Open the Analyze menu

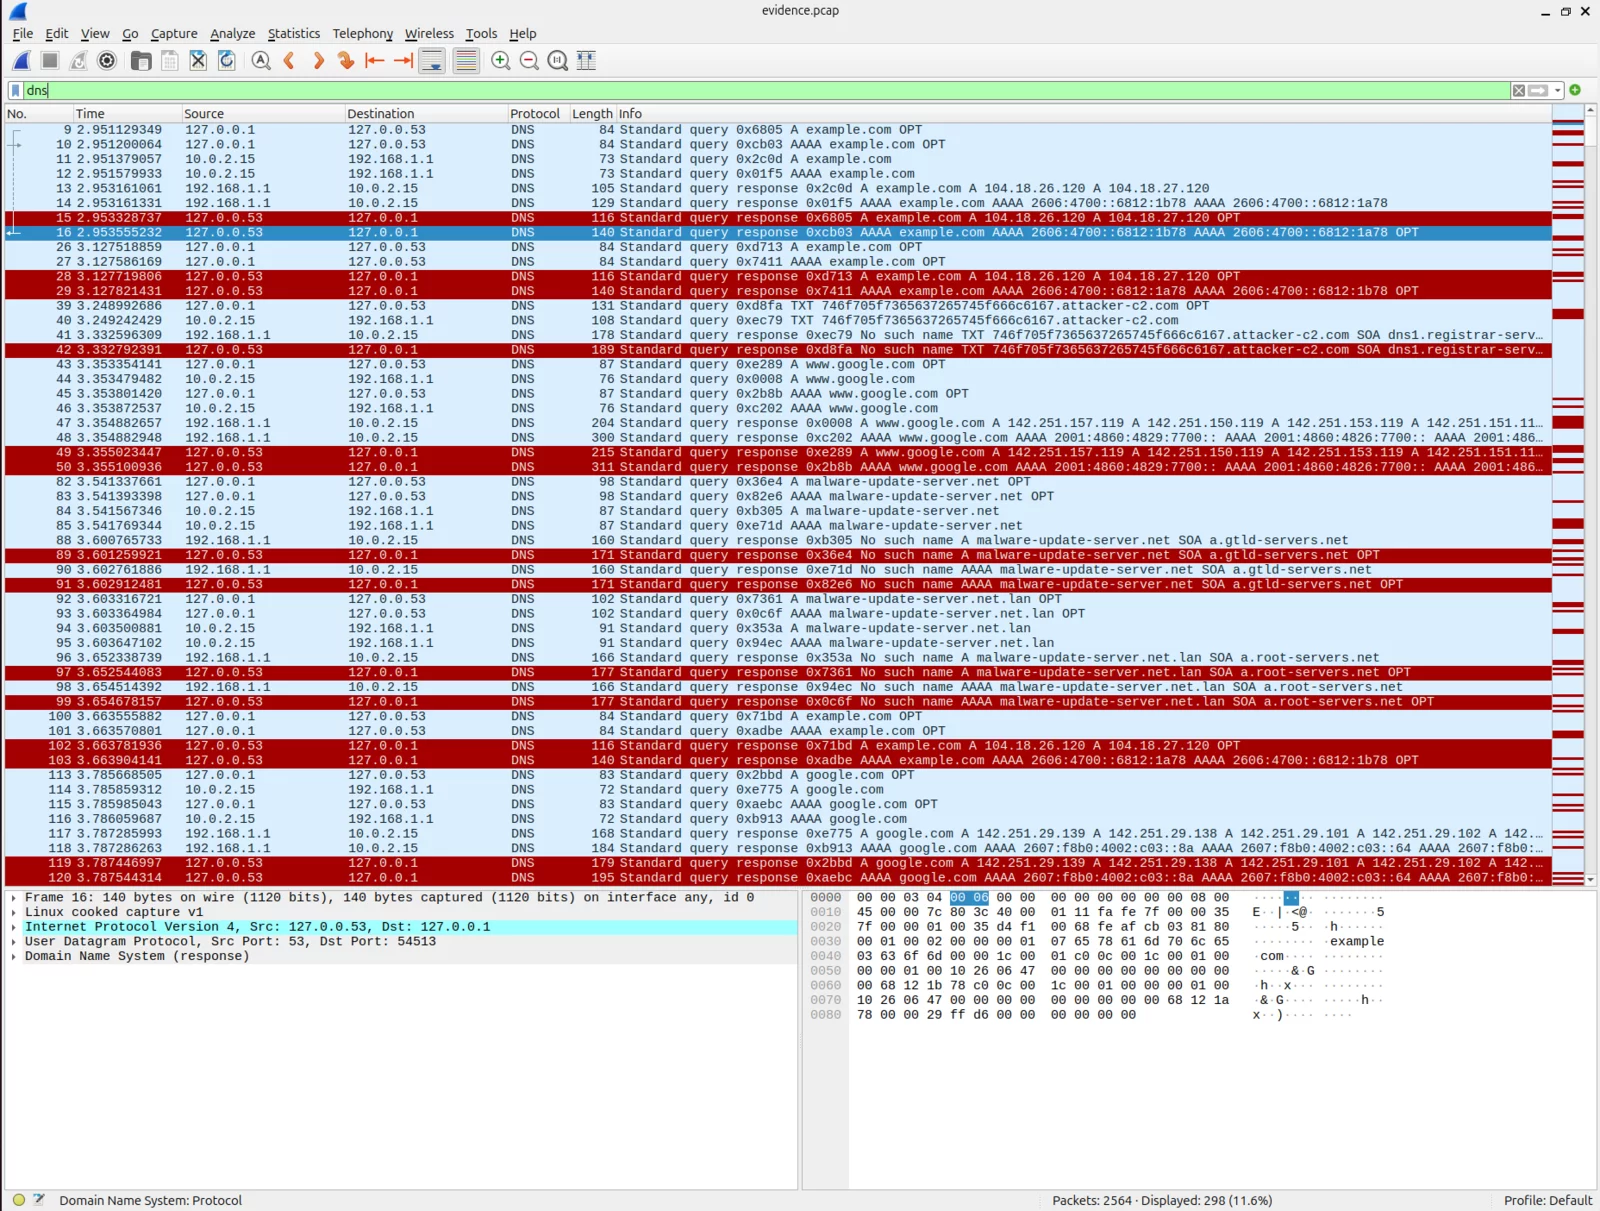(x=232, y=33)
